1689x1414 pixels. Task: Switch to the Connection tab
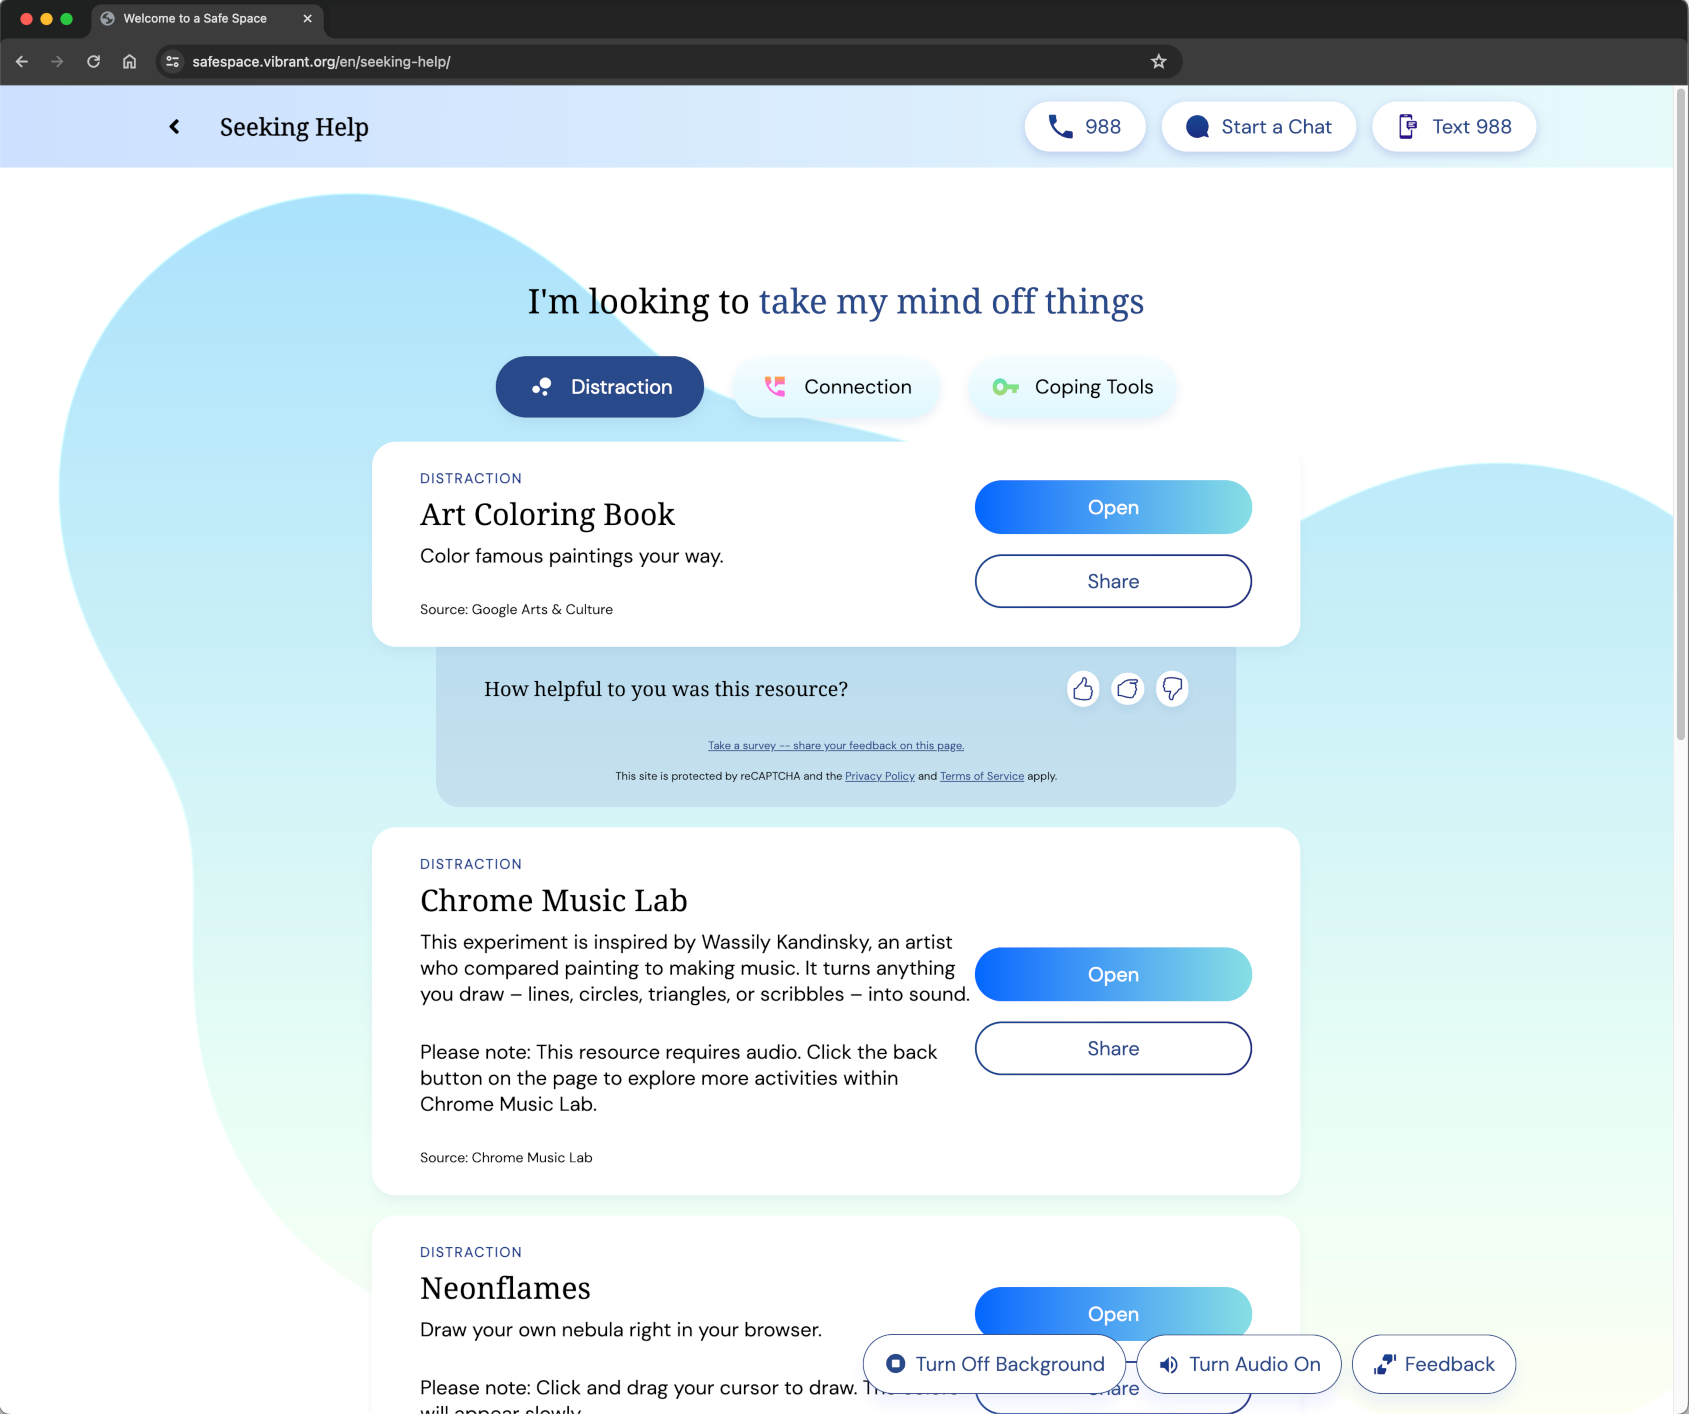point(837,387)
